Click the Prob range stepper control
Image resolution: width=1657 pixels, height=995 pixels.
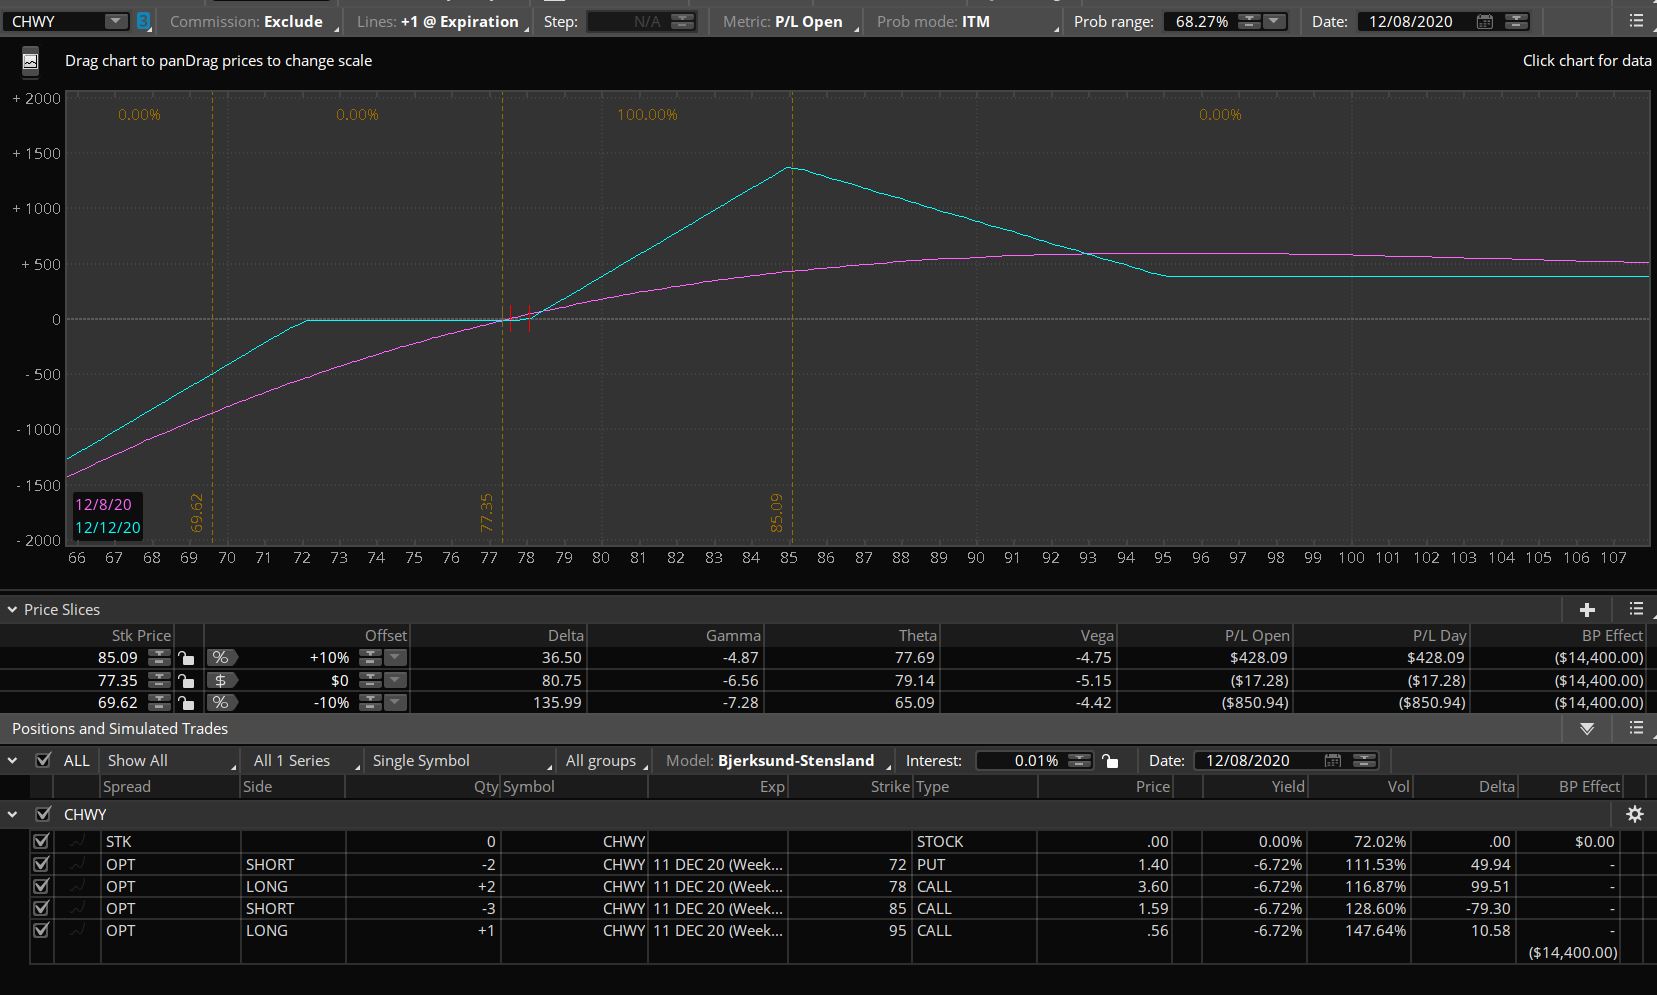(x=1249, y=21)
